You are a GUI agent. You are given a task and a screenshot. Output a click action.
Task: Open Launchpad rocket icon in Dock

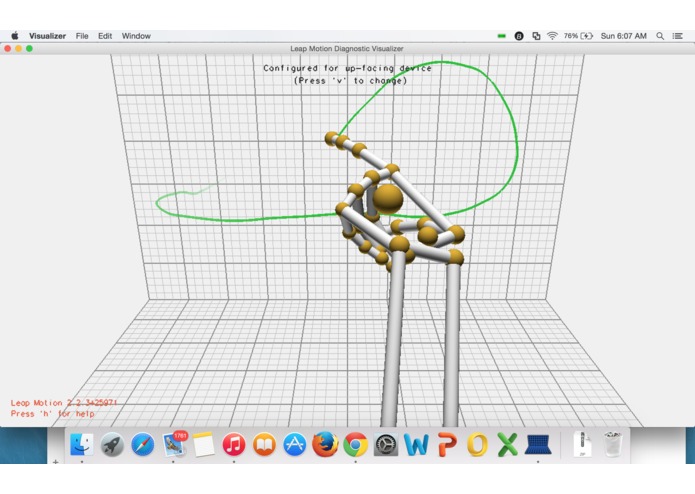(x=112, y=444)
